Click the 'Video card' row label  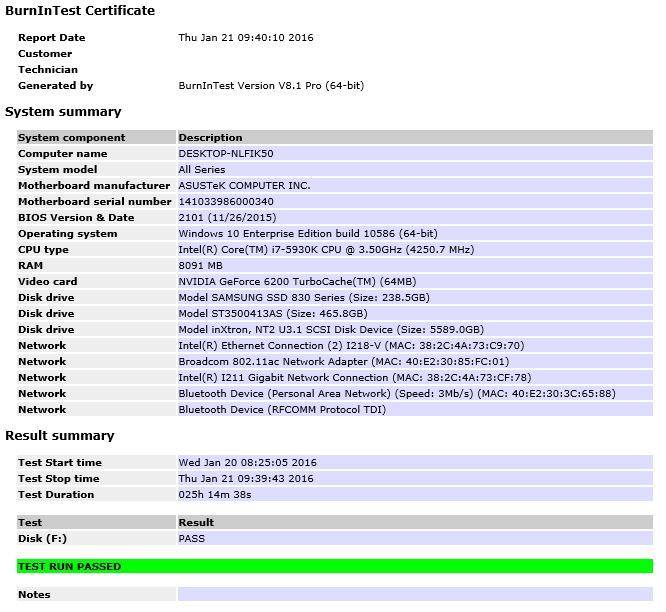[x=48, y=282]
